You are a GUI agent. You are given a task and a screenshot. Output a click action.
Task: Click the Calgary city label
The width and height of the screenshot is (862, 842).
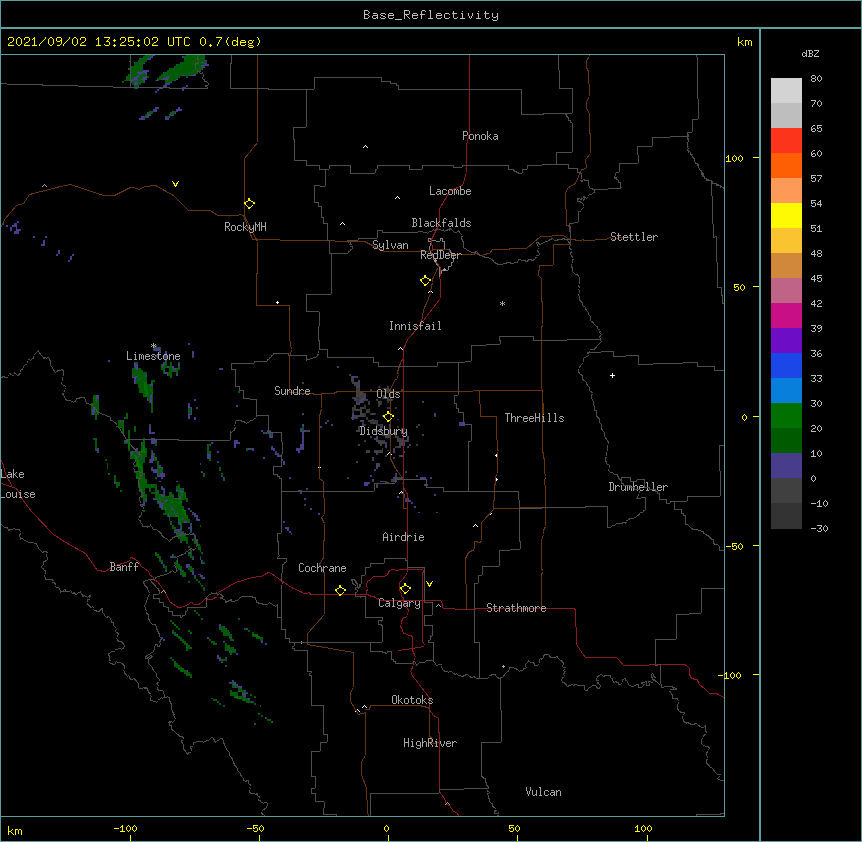pos(400,603)
